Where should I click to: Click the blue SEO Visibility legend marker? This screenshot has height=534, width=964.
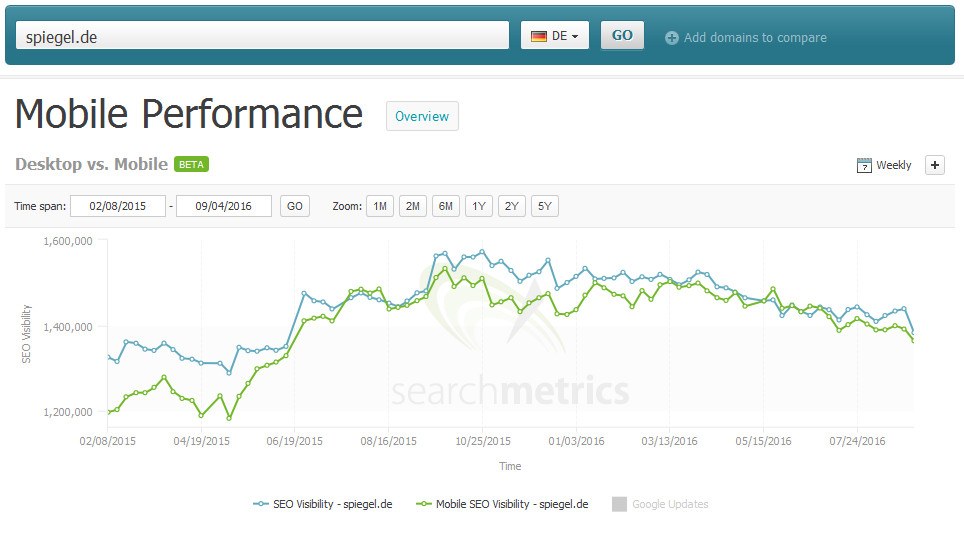coord(261,504)
